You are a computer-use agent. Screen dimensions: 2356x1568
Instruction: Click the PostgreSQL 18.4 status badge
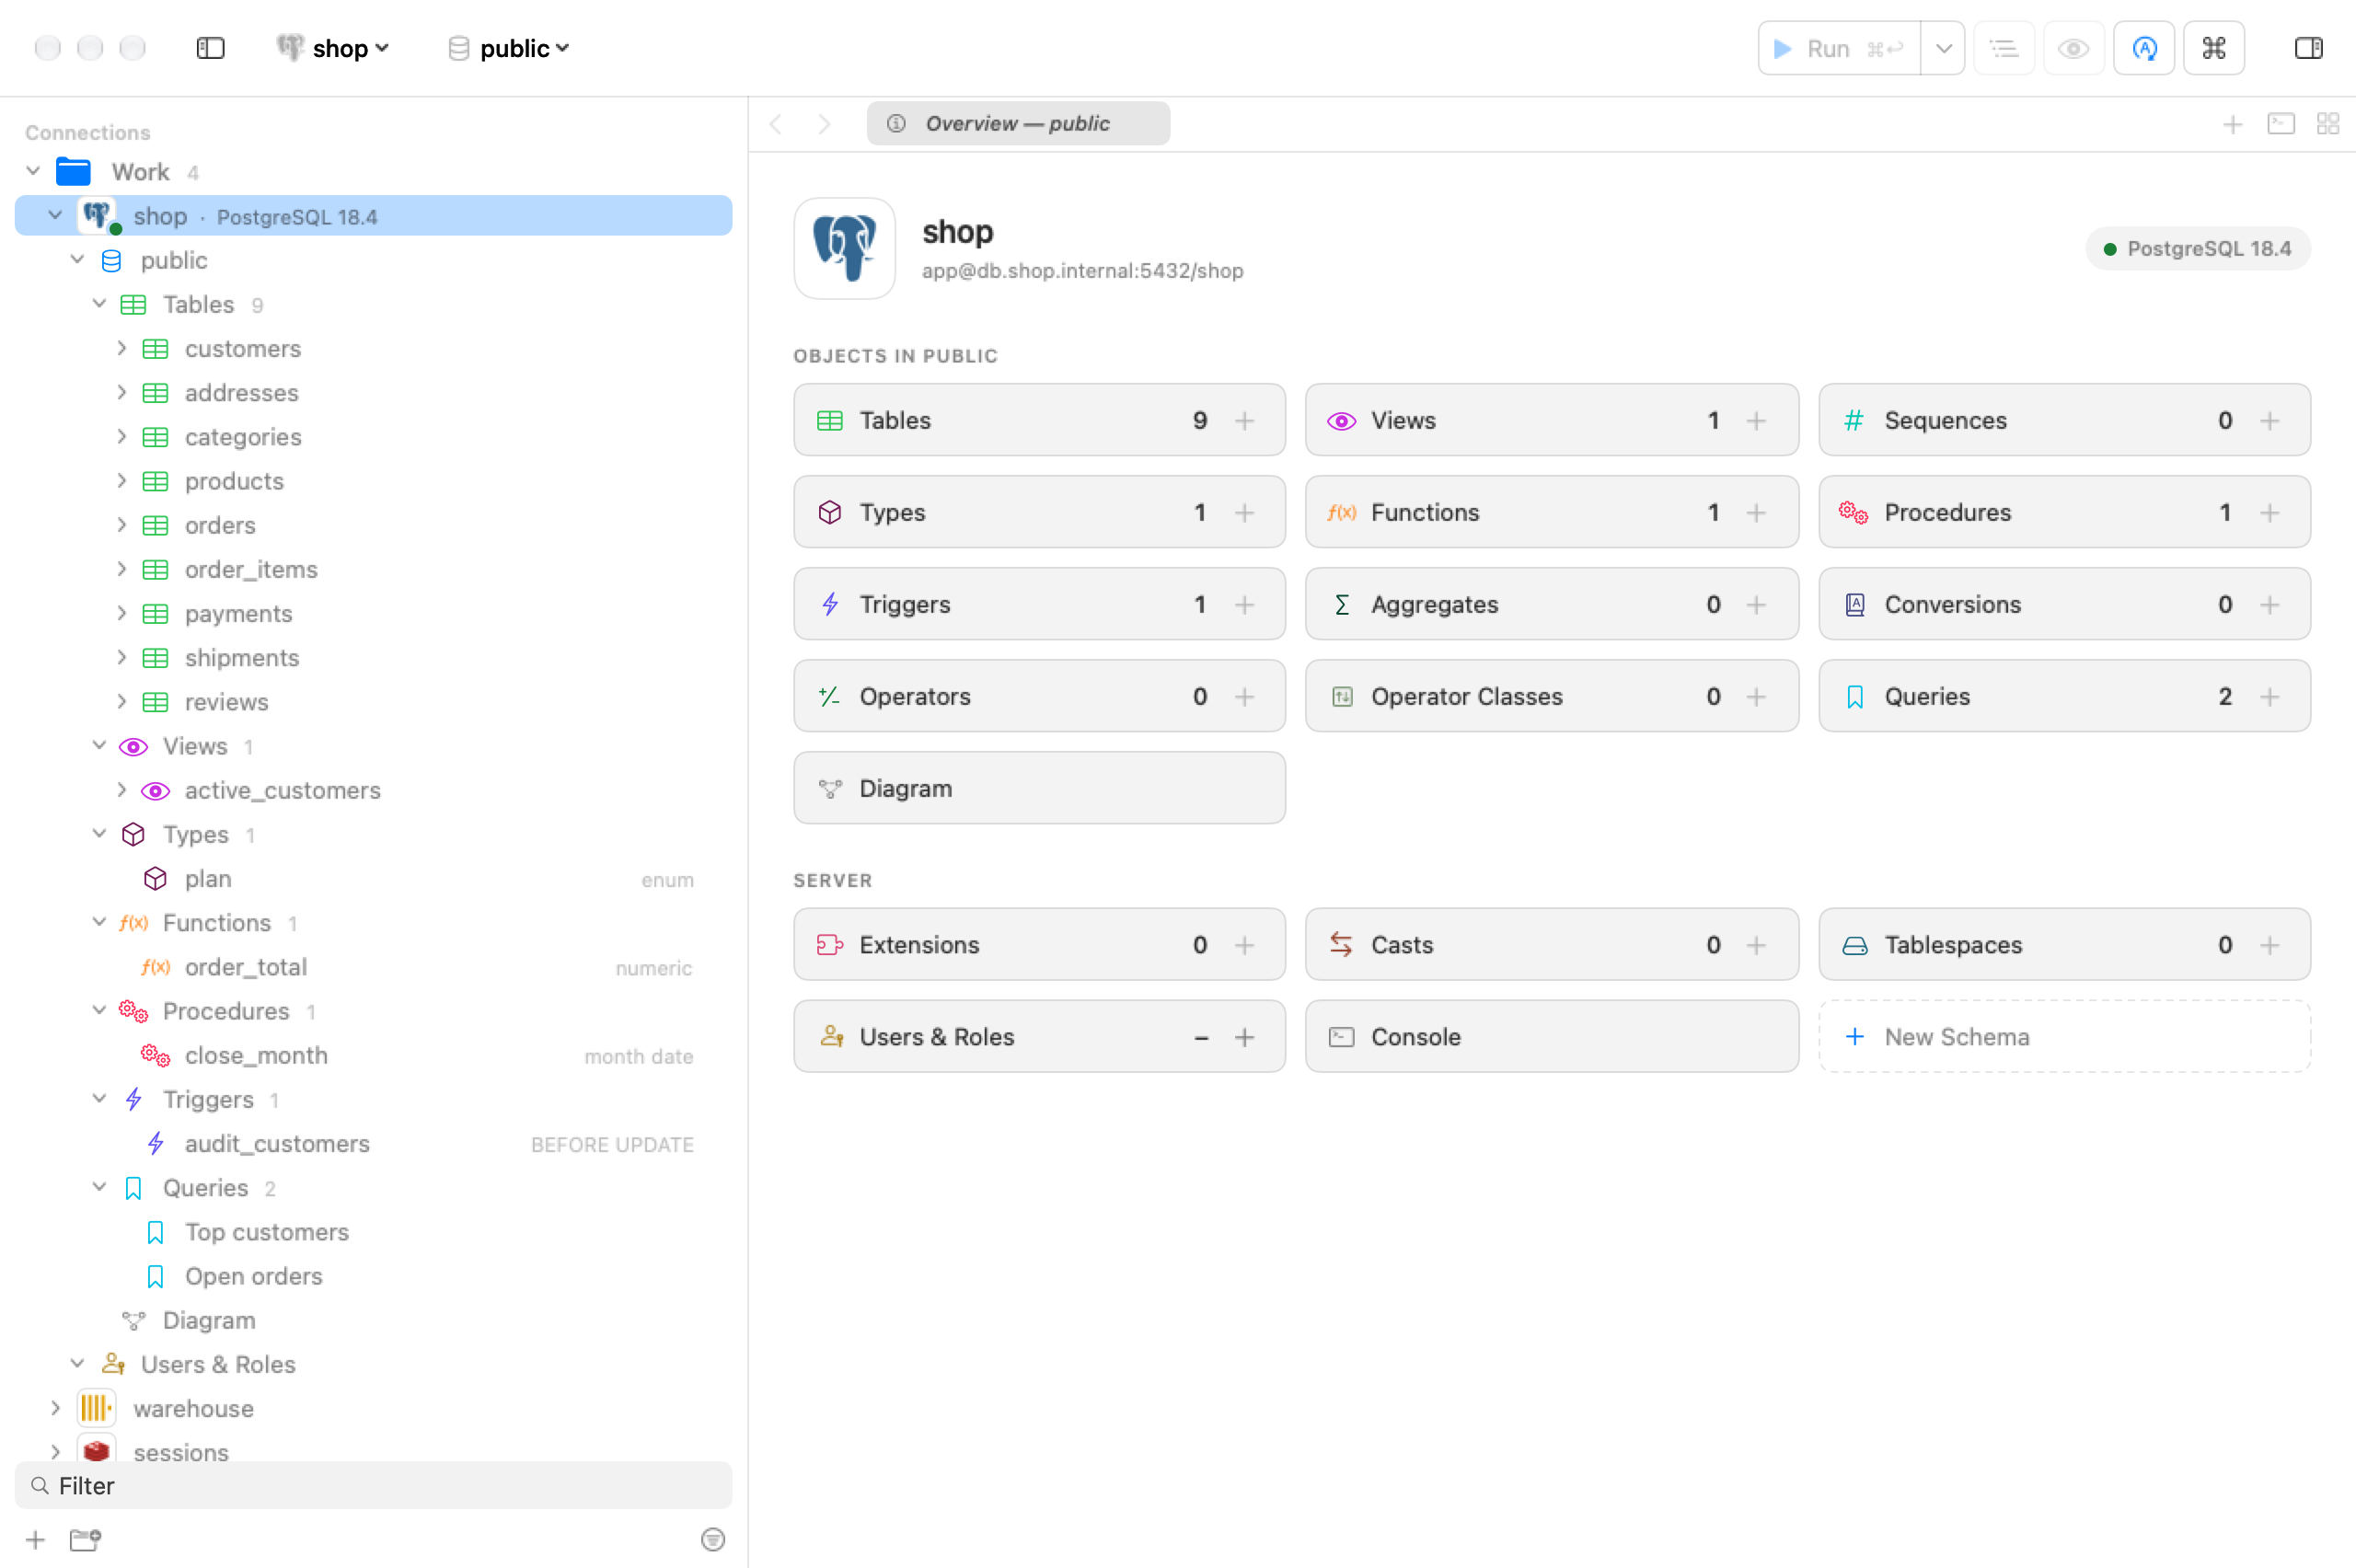click(x=2197, y=248)
